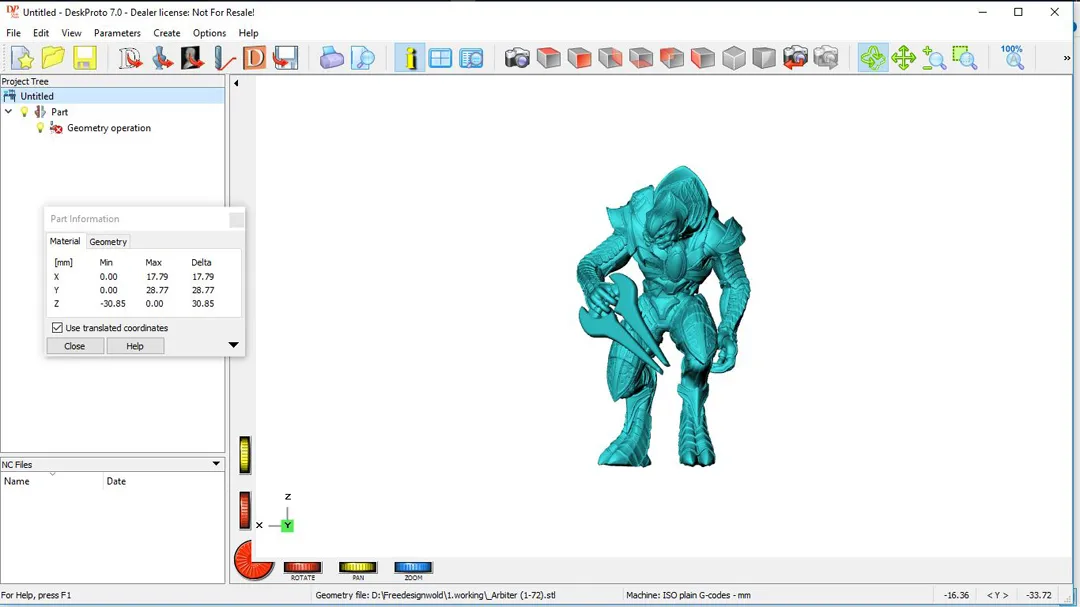Click the load vector file icon
The height and width of the screenshot is (607, 1080).
point(130,58)
